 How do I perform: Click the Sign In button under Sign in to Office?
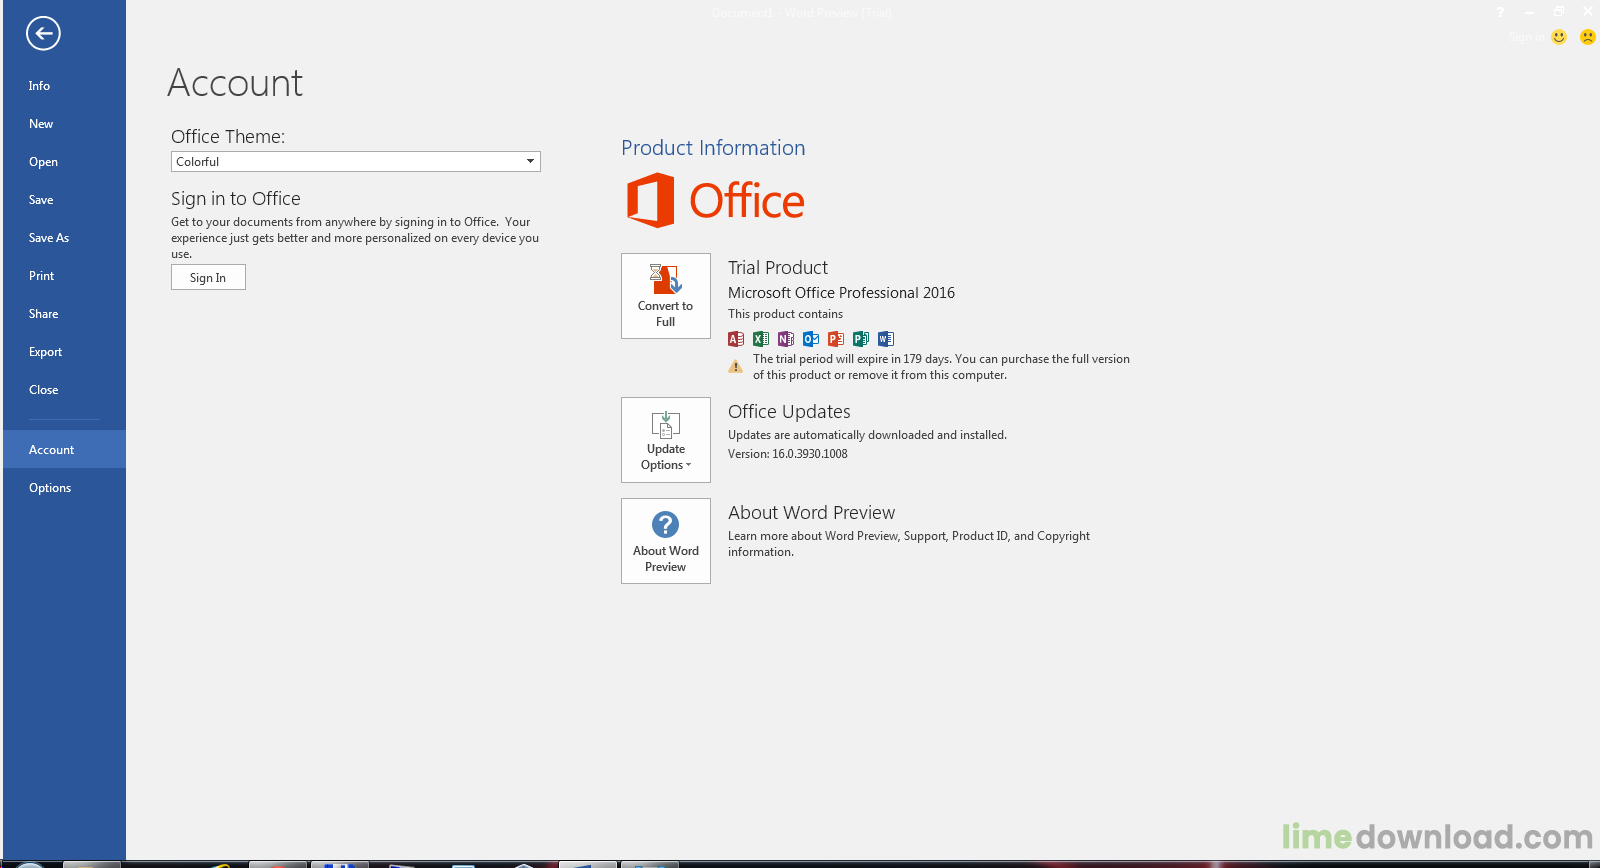(208, 278)
